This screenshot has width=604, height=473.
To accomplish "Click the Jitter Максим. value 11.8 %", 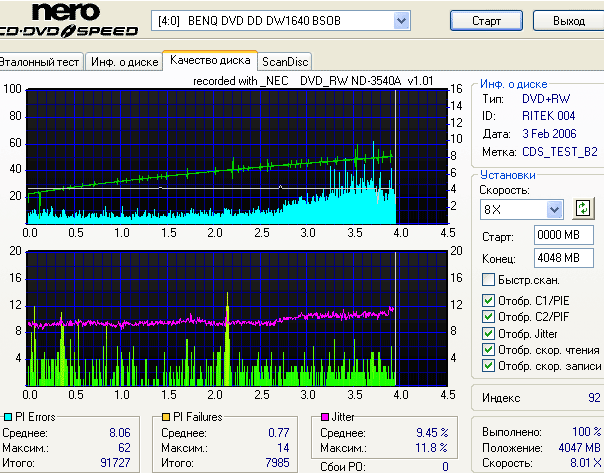I will tap(432, 448).
